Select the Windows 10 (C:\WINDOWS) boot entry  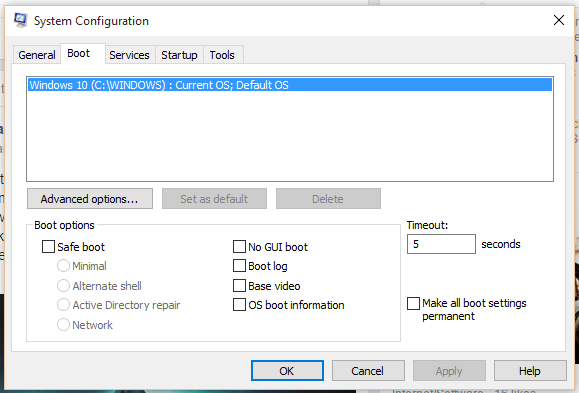coord(290,85)
